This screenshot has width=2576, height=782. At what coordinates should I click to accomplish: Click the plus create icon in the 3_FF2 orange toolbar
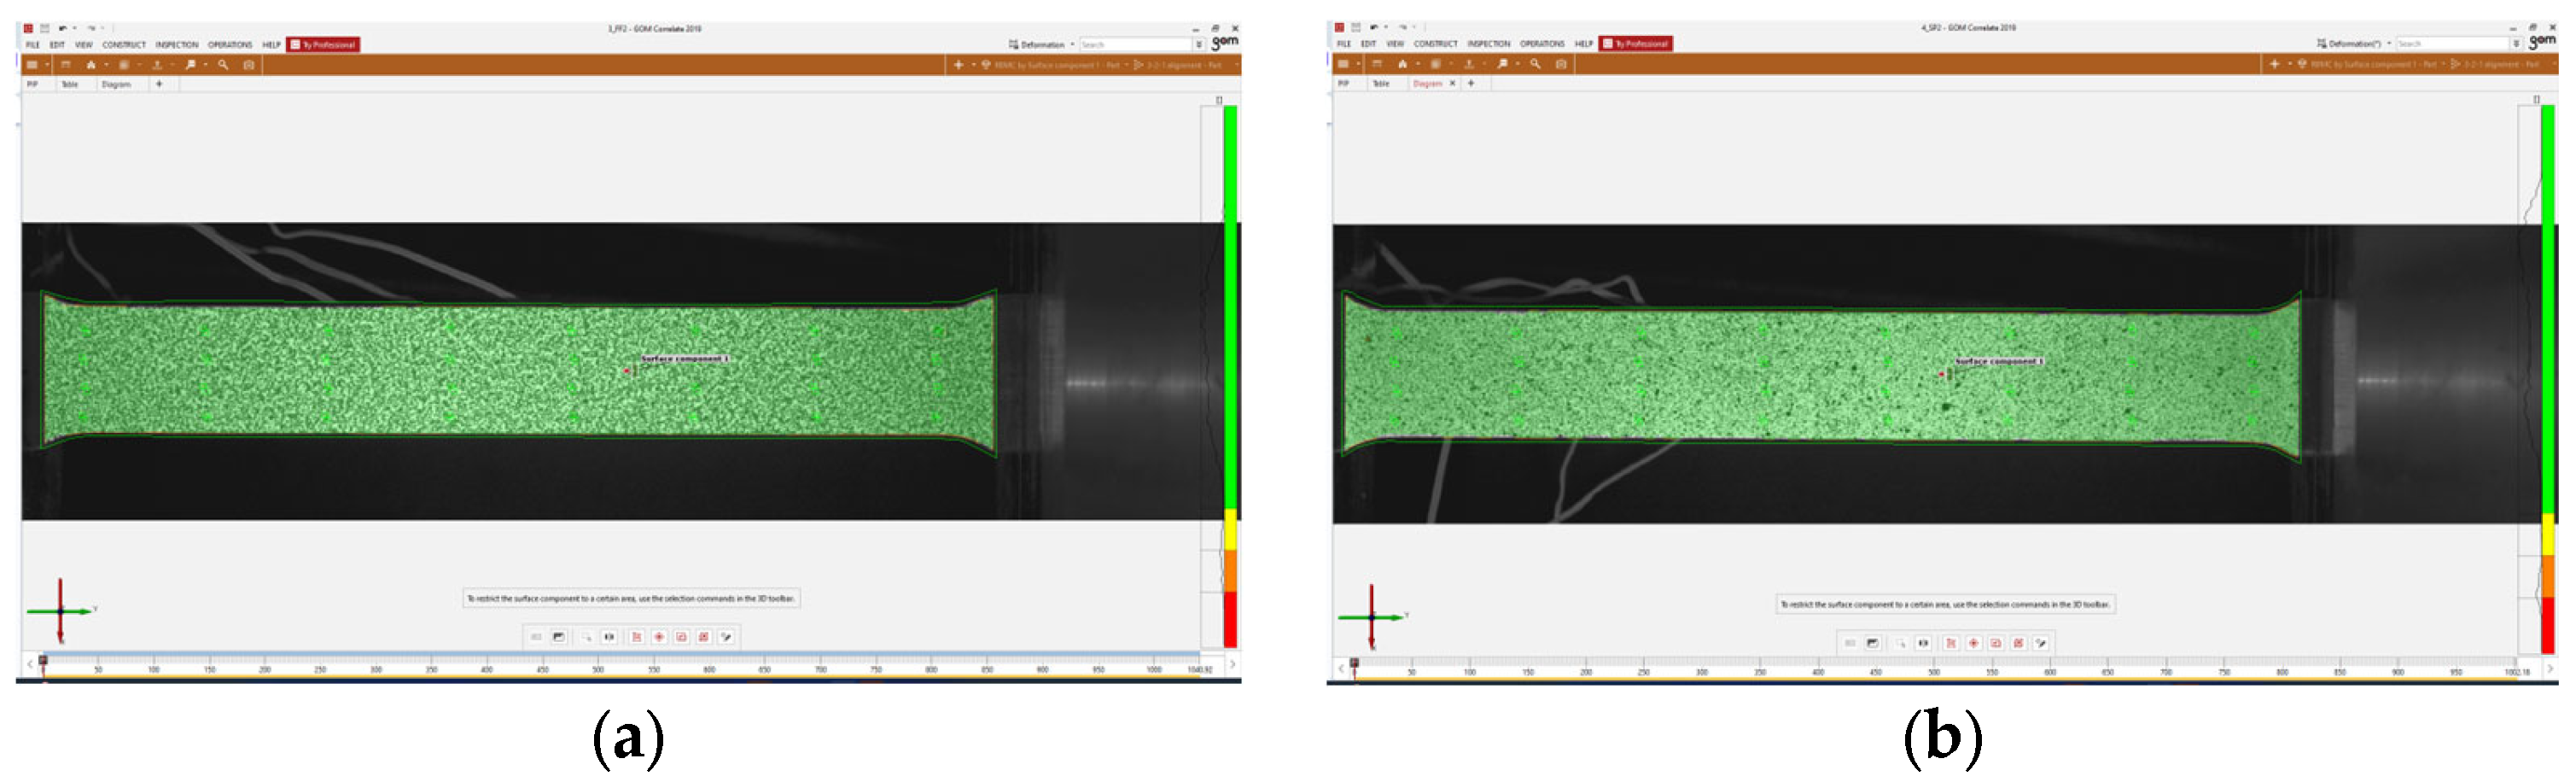tap(958, 65)
